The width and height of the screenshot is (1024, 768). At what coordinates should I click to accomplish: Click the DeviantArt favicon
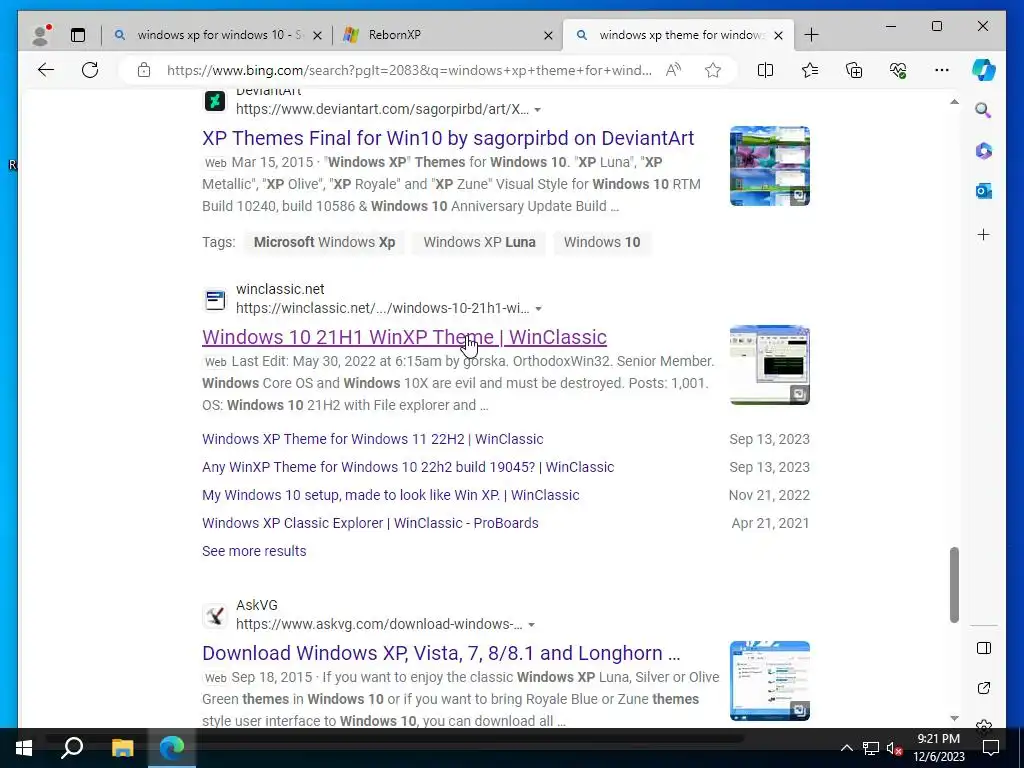click(x=215, y=101)
